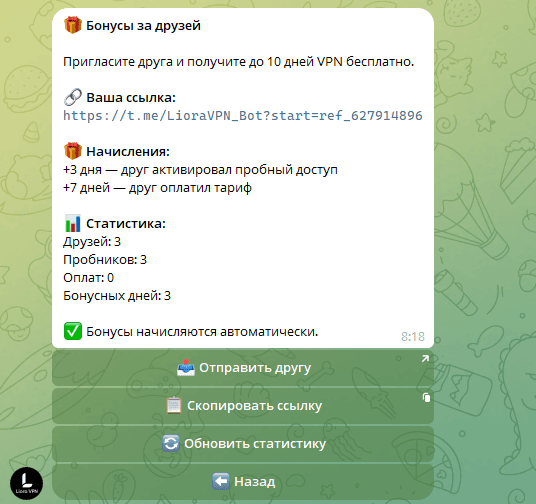The image size is (536, 504).
Task: Click the clipboard emoji on Скопировать ссылку
Action: (174, 406)
